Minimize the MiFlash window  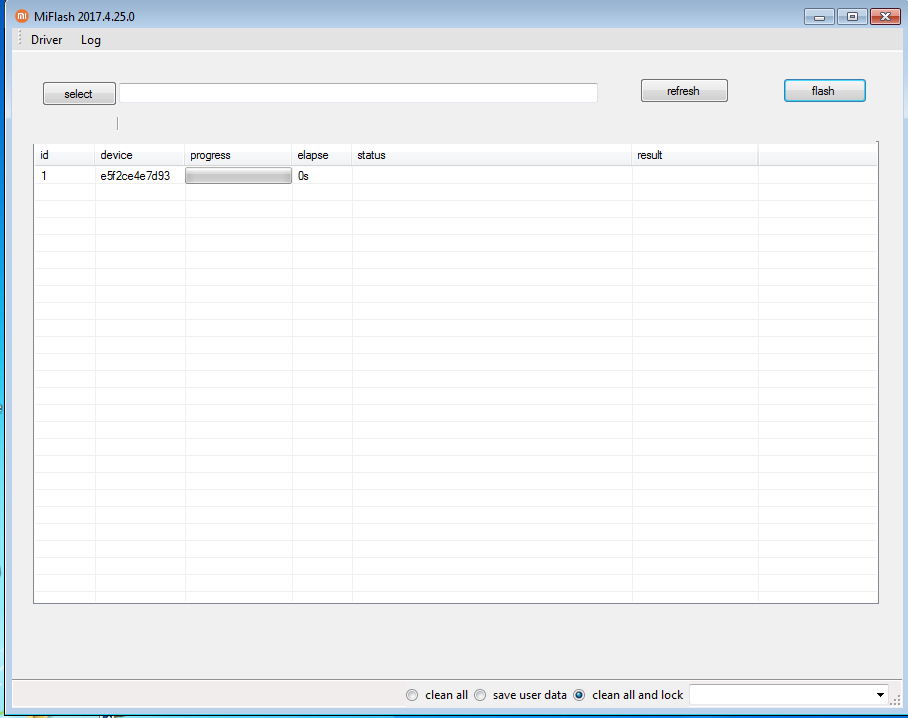click(x=819, y=17)
